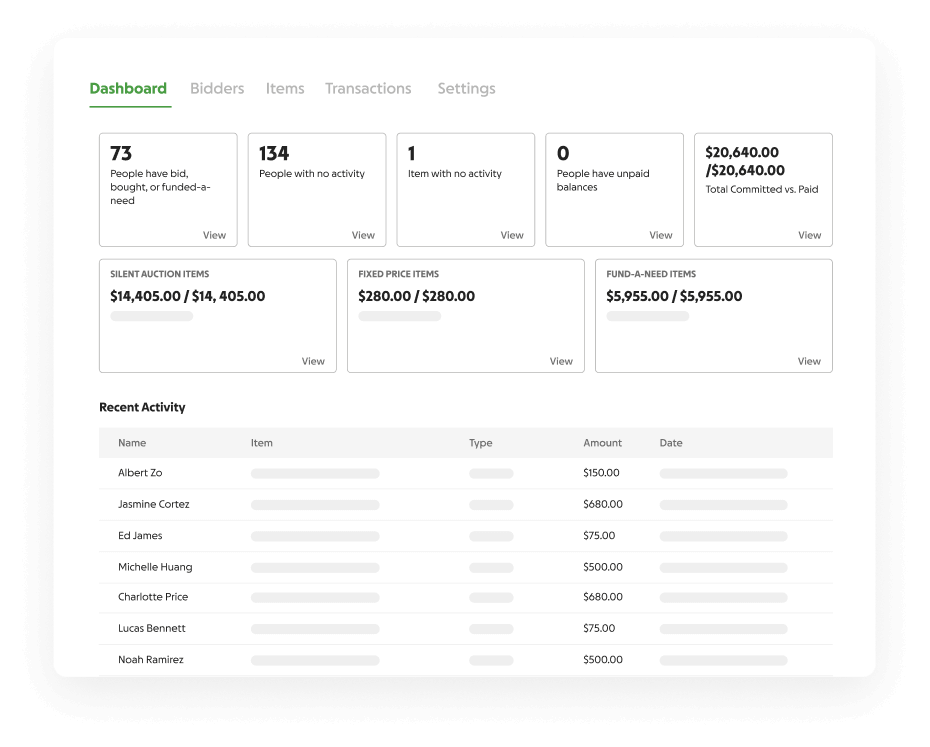This screenshot has height=747, width=930.
Task: Click the $20,640.00 /$20,640.00 total
Action: [745, 161]
